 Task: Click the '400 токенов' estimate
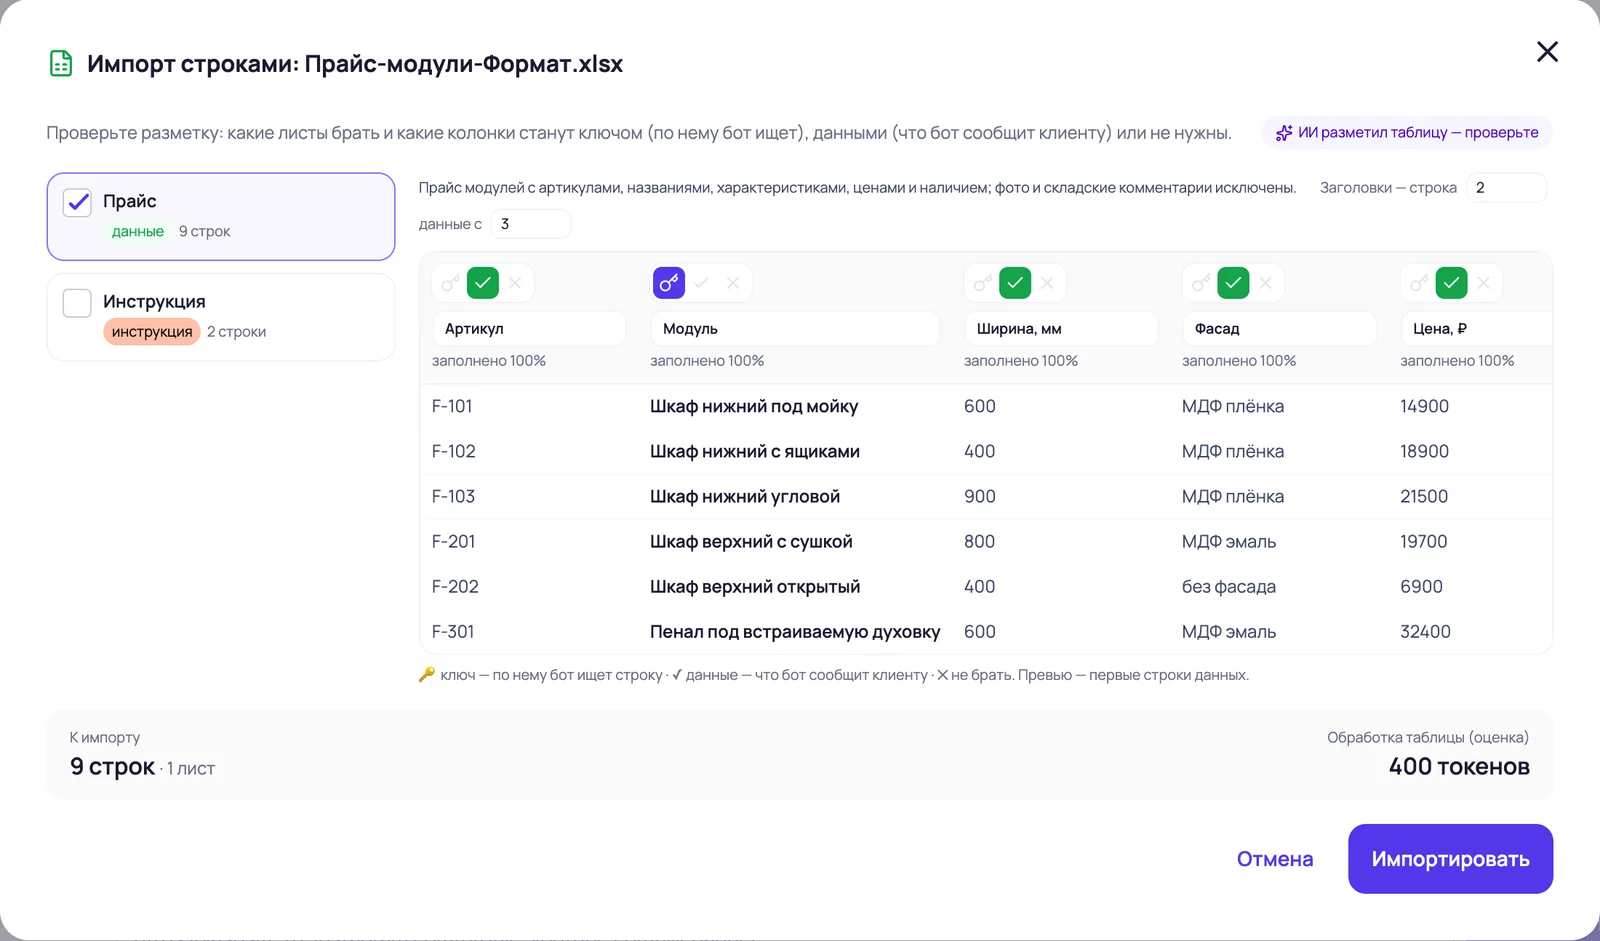tap(1459, 767)
